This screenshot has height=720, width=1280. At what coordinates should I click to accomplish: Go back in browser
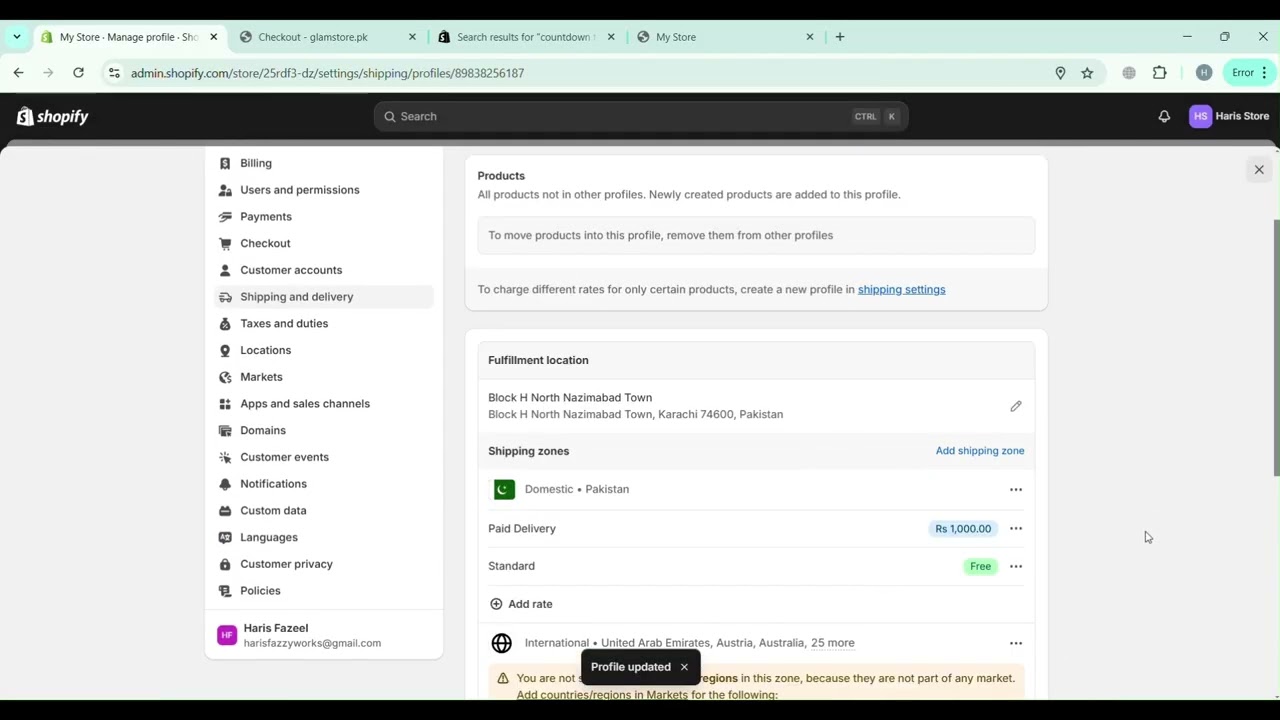coord(18,73)
